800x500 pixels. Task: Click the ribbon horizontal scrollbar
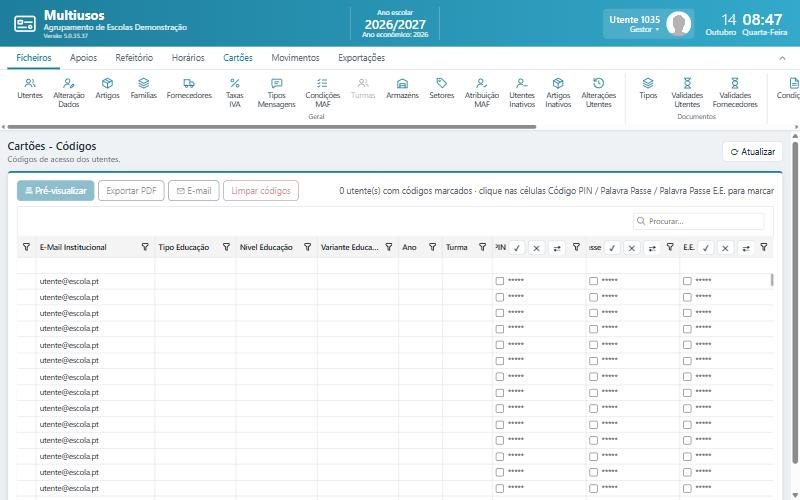[272, 127]
